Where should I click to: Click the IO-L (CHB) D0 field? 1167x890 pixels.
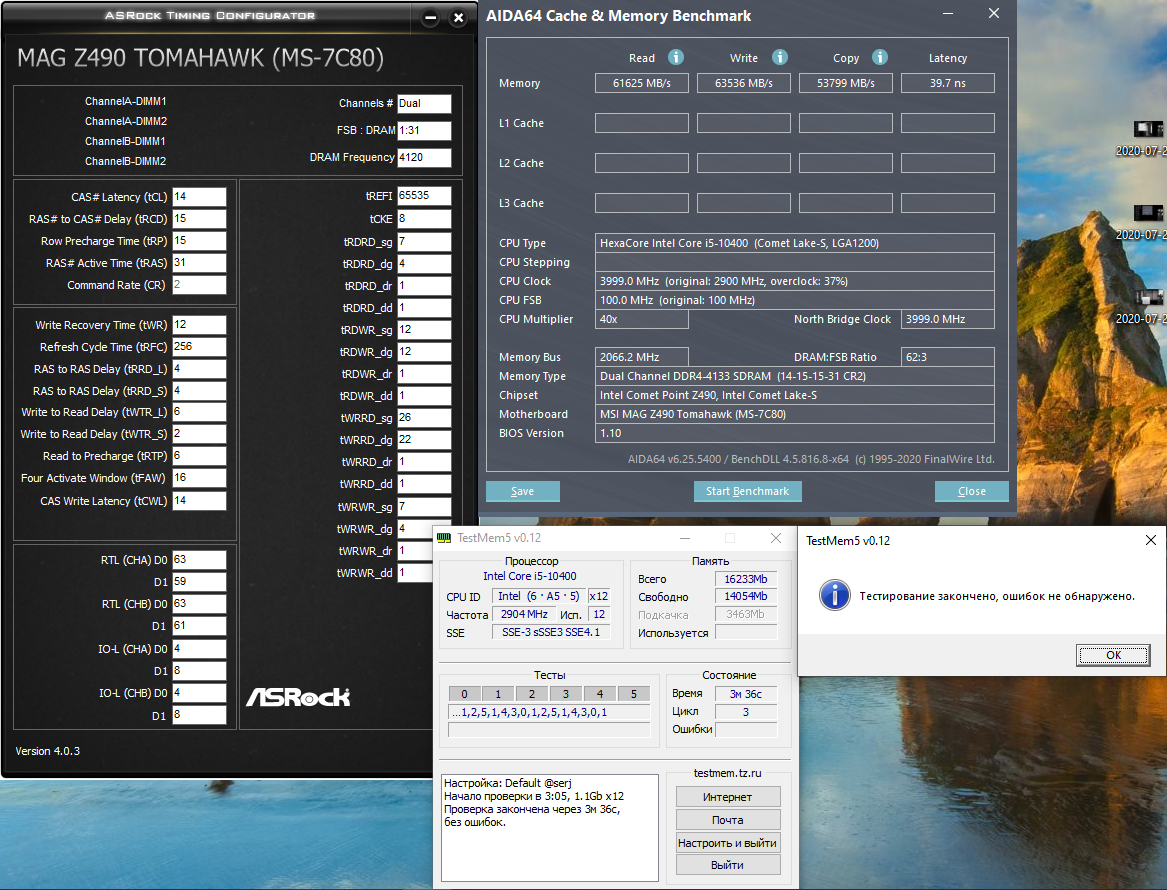[x=199, y=693]
